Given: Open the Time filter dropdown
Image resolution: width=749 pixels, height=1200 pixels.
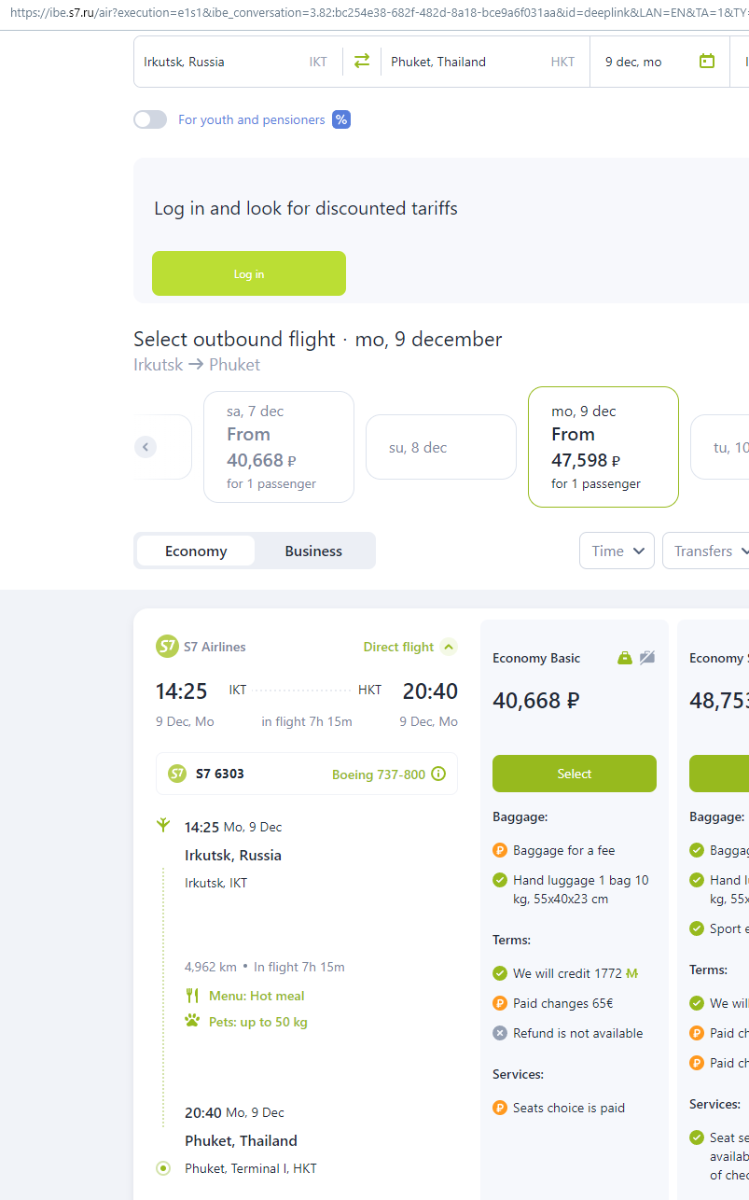Looking at the screenshot, I should click(617, 551).
